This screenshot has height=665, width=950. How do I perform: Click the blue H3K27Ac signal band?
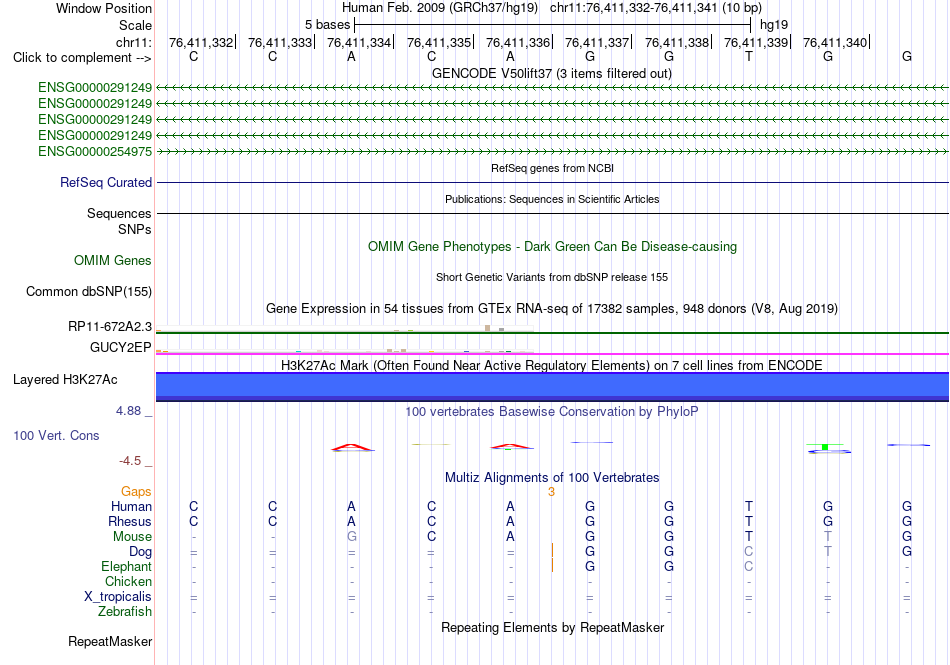coord(552,386)
